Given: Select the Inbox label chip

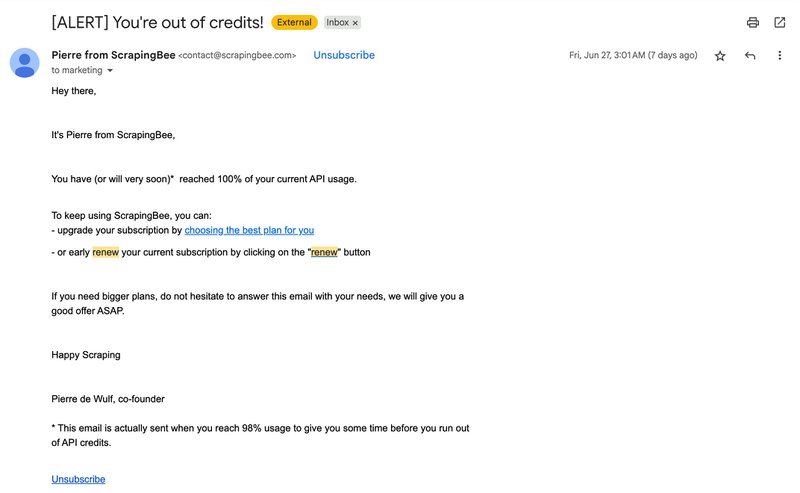Looking at the screenshot, I should tap(336, 22).
